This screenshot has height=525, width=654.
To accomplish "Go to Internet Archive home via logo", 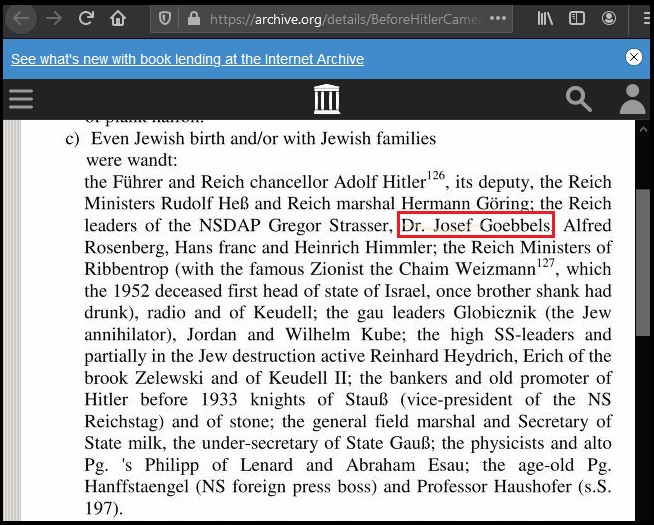I will (x=327, y=99).
